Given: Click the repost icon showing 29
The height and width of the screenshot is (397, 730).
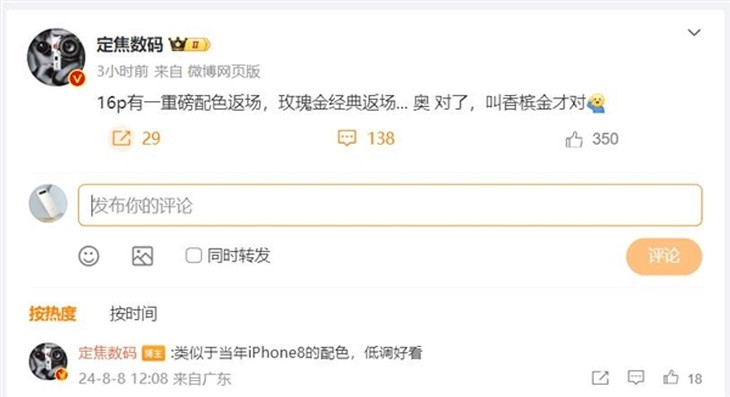Looking at the screenshot, I should click(121, 138).
